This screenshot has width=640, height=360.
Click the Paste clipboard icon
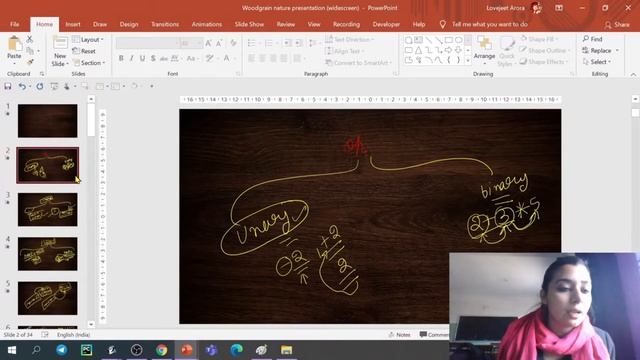click(14, 44)
